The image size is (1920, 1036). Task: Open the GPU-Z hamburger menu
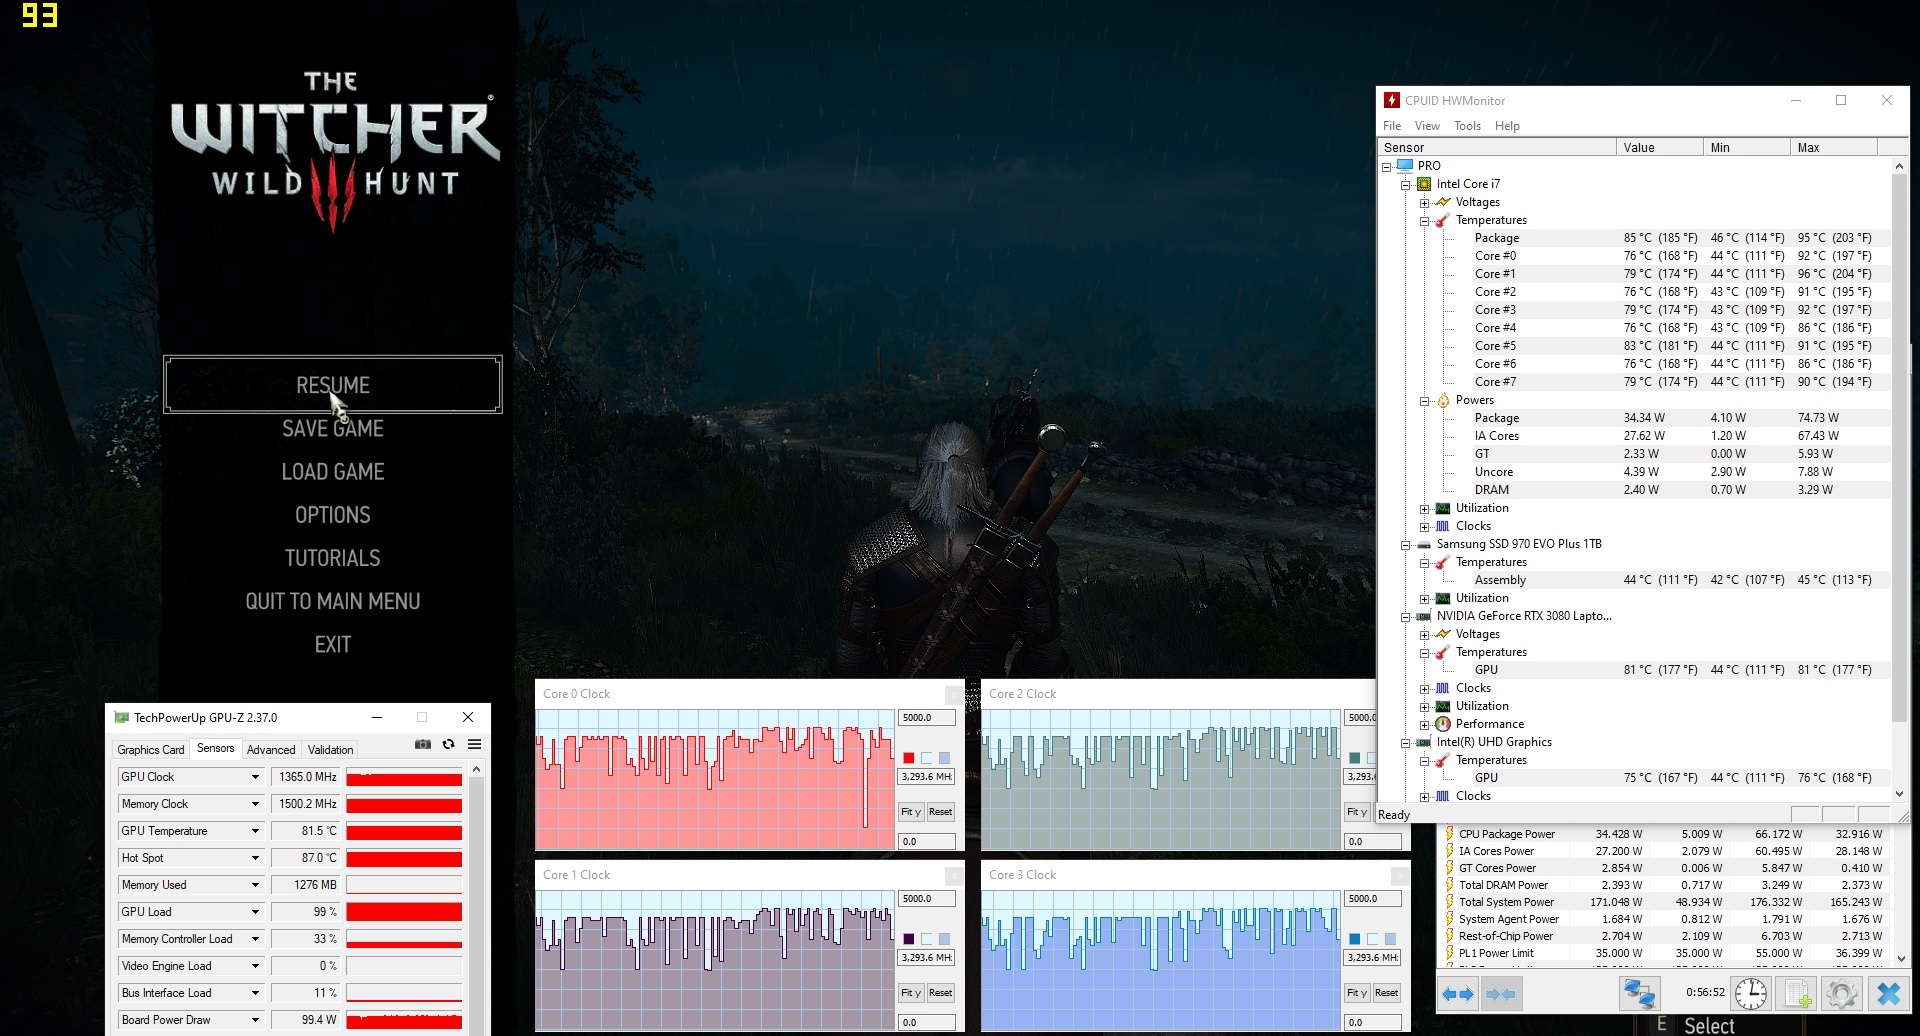(x=475, y=745)
